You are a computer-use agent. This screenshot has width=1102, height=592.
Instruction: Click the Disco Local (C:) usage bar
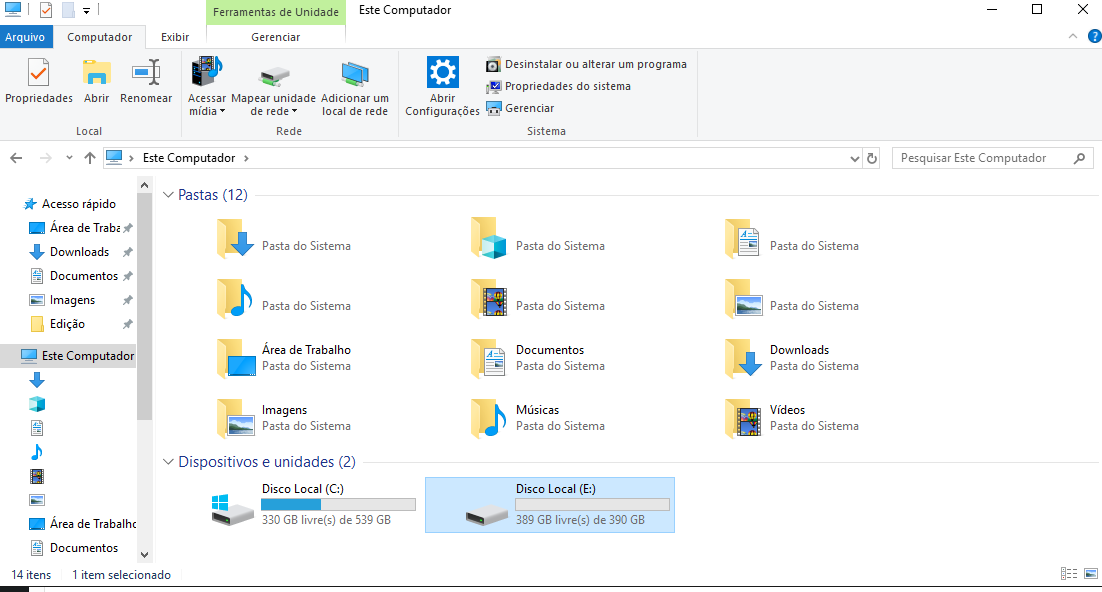click(x=338, y=504)
